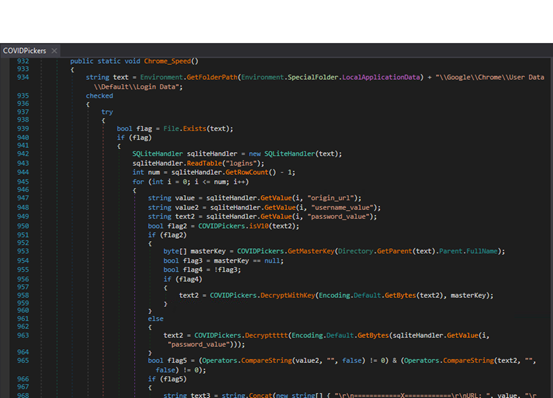This screenshot has width=553, height=398.
Task: Click 'if (flag4)' on line 956
Action: [183, 279]
